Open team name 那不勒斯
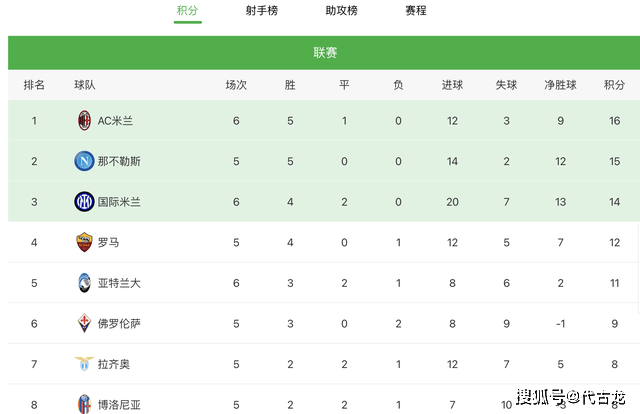 (x=119, y=161)
